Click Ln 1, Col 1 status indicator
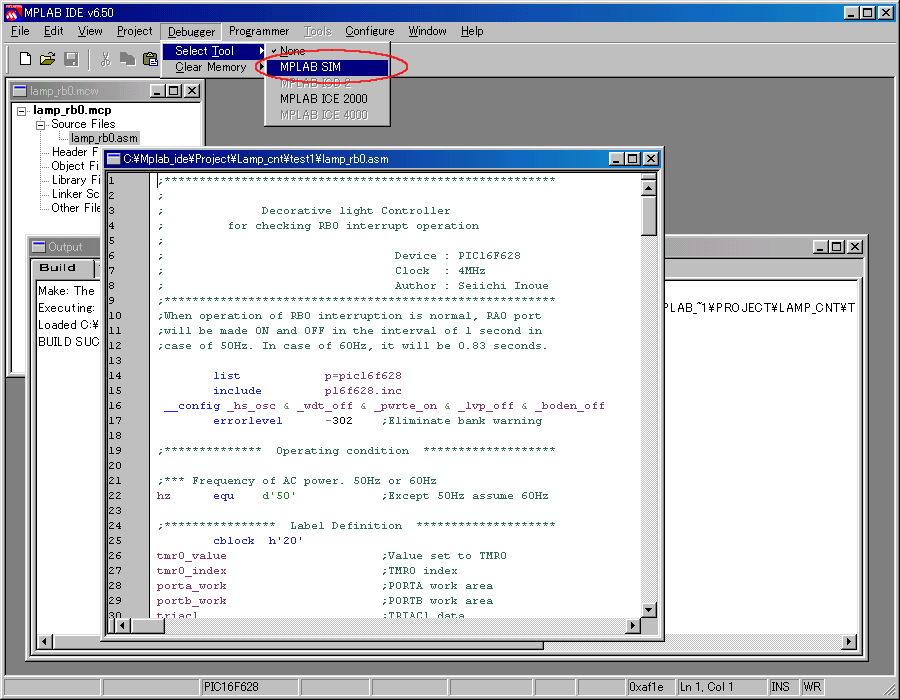Screen dimensions: 900x700 tap(722, 687)
